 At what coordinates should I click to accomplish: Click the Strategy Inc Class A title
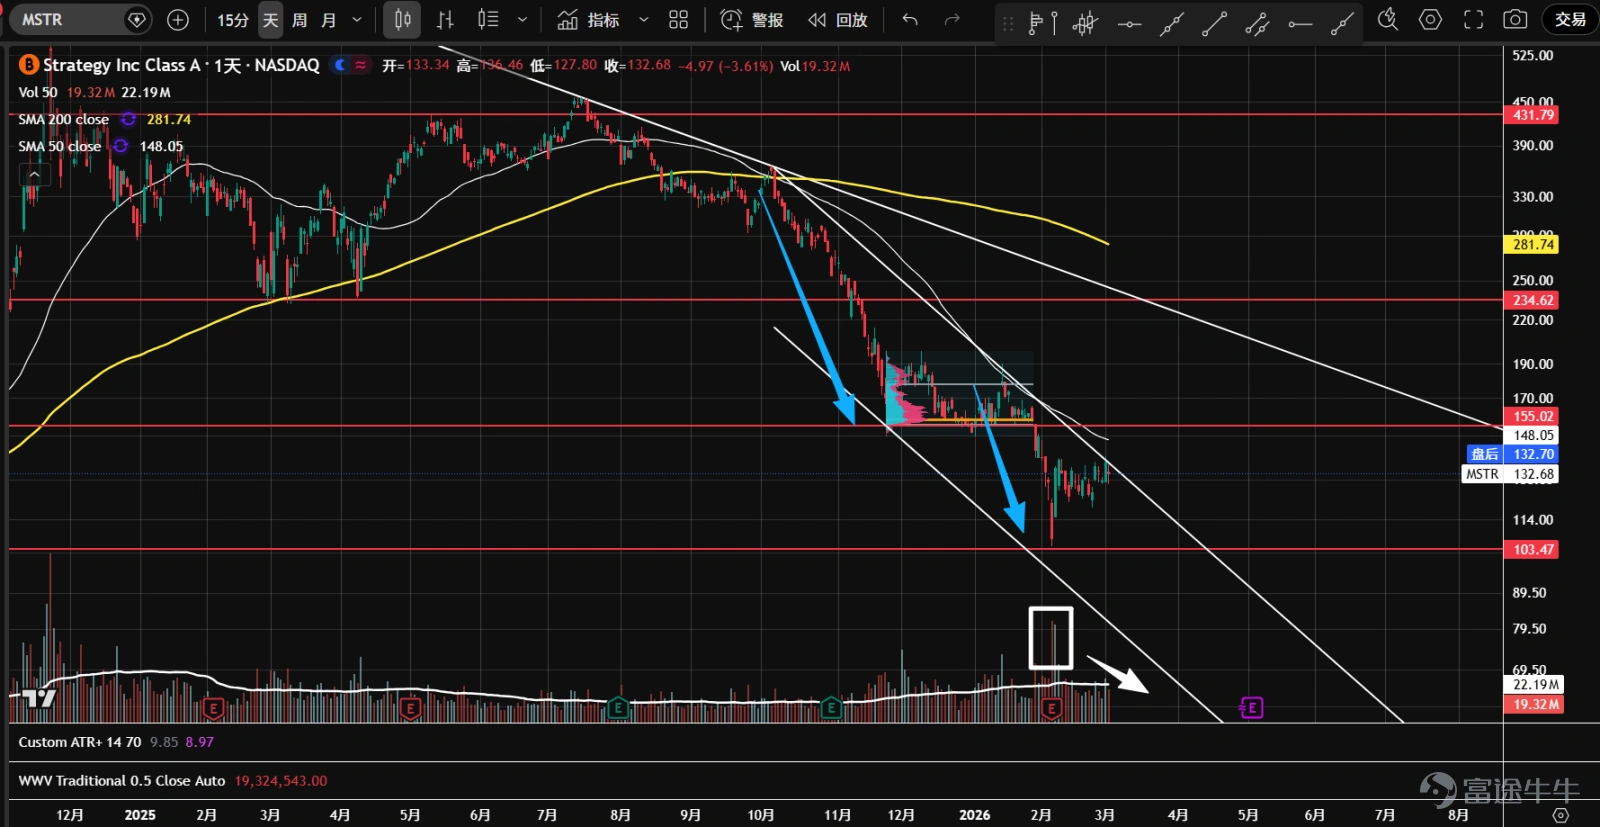[123, 65]
